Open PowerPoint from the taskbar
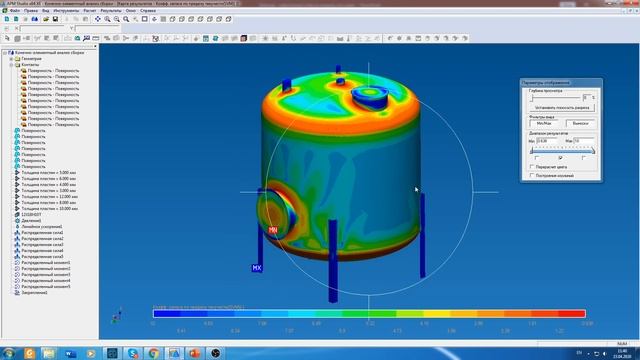Viewport: 640px width, 360px height. pyautogui.click(x=195, y=353)
